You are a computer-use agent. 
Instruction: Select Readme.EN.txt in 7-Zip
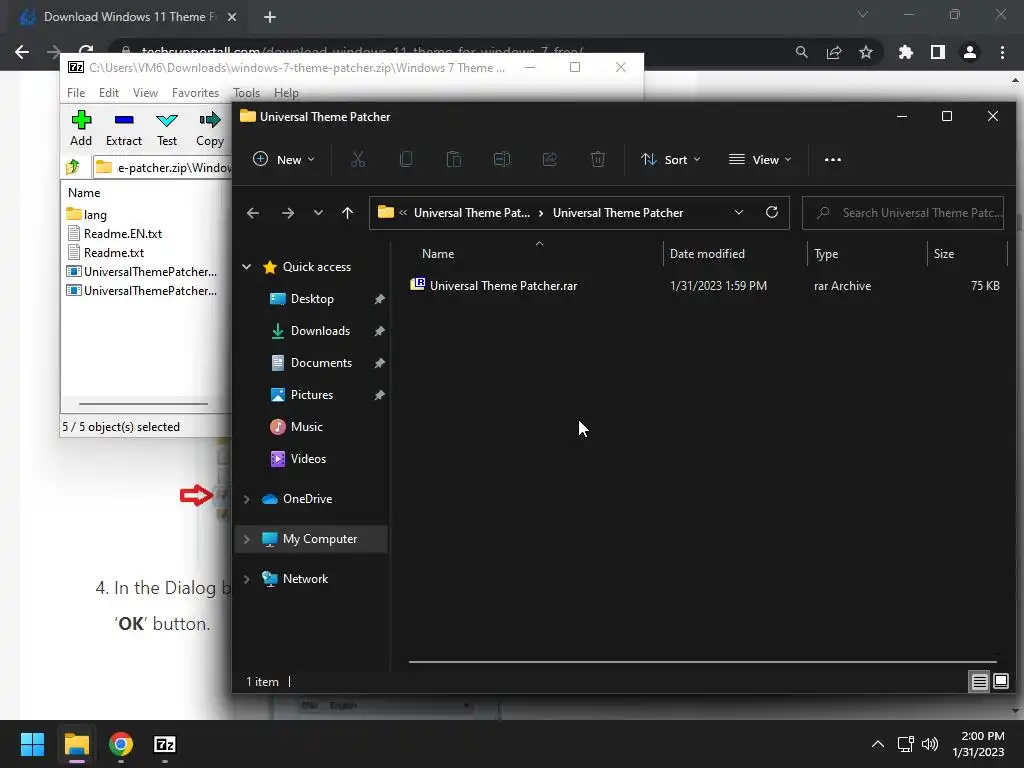point(114,233)
